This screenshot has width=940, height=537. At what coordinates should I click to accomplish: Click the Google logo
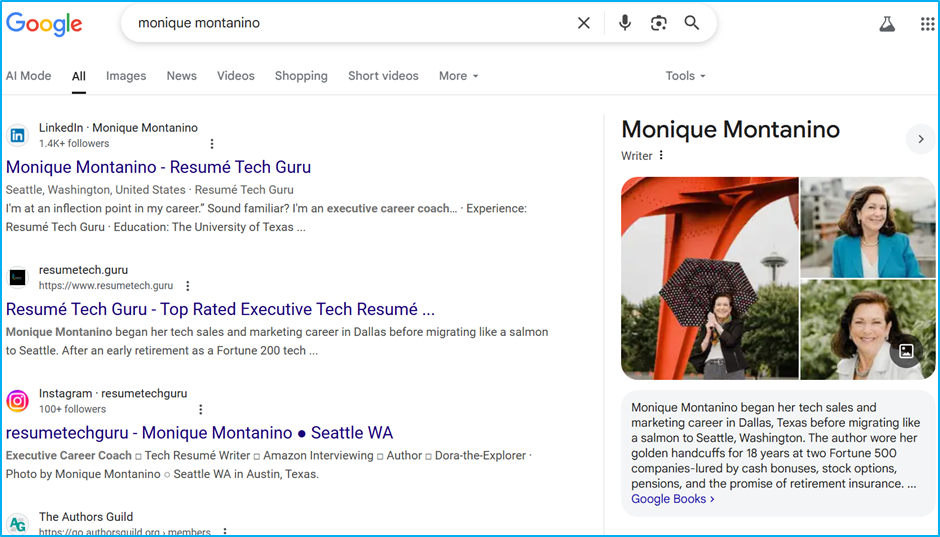click(44, 24)
